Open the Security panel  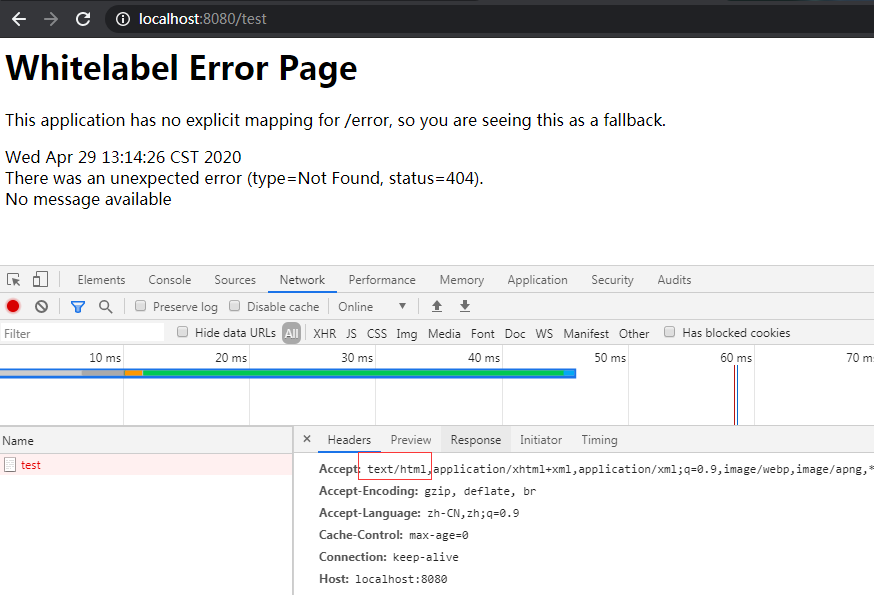point(612,279)
